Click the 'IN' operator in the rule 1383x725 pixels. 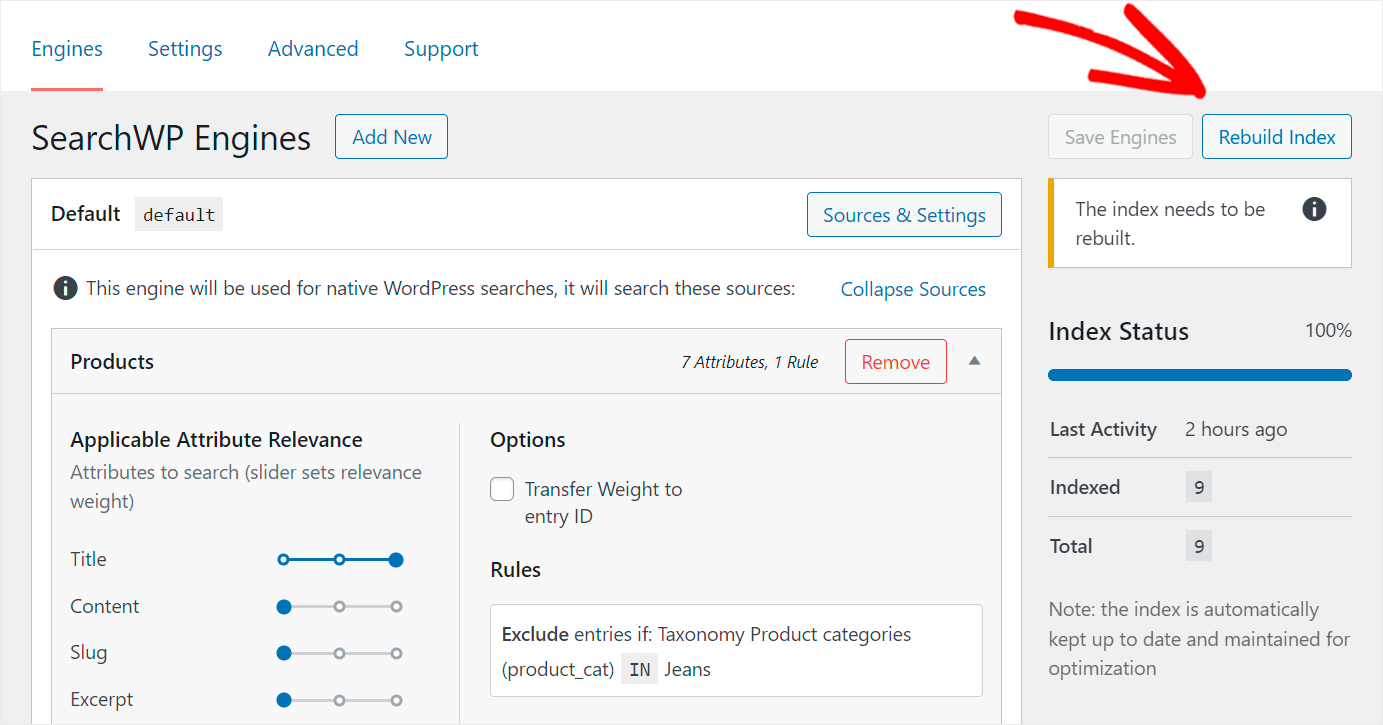[x=639, y=669]
